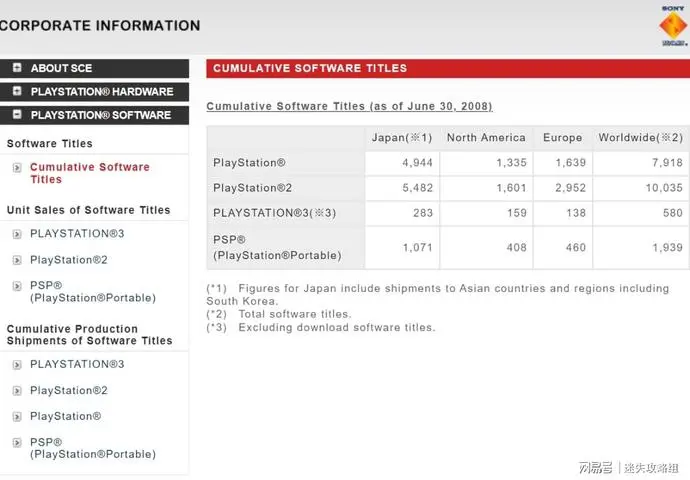The image size is (690, 480).
Task: Click arrow icon next to PSP under Cumulative Production Shipments
Action: pyautogui.click(x=17, y=443)
